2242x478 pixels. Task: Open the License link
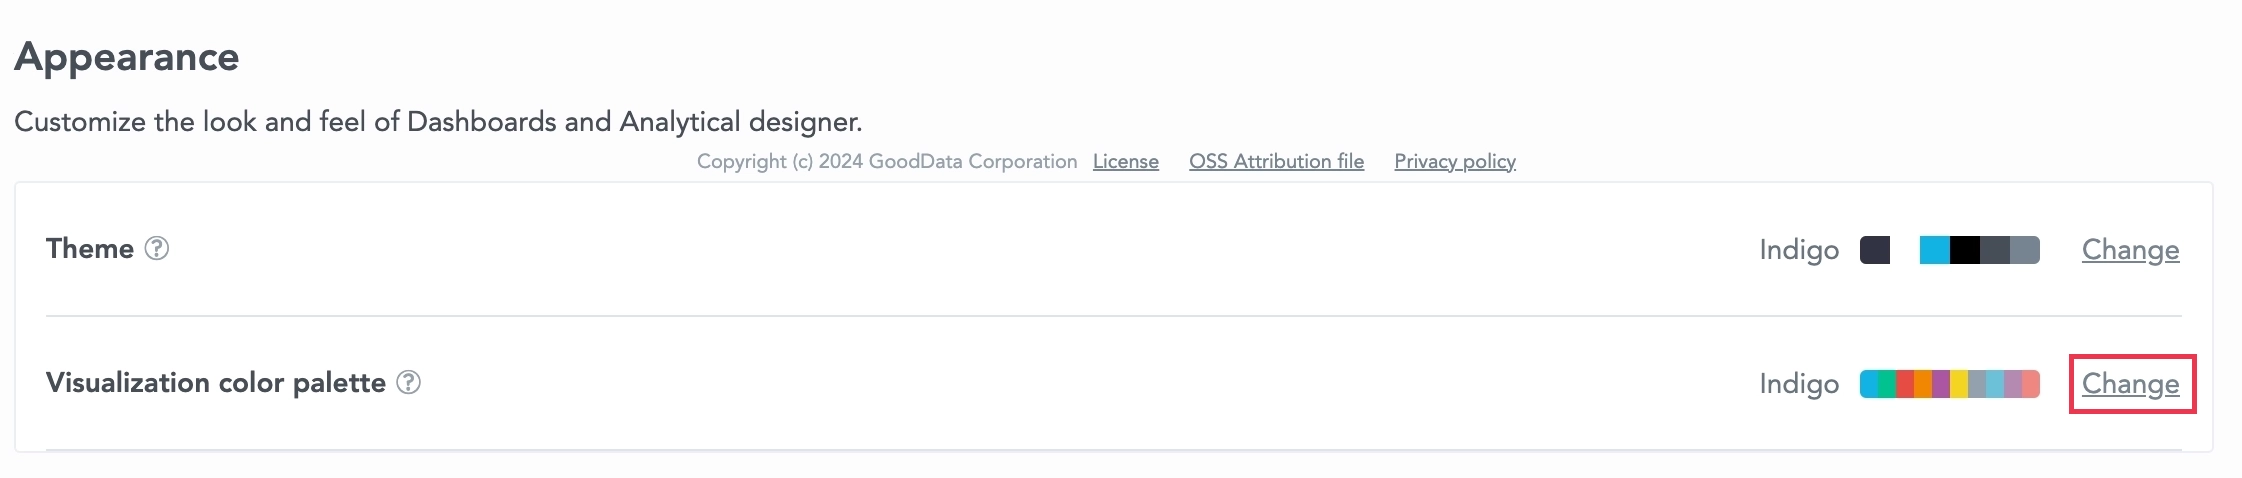coord(1125,161)
